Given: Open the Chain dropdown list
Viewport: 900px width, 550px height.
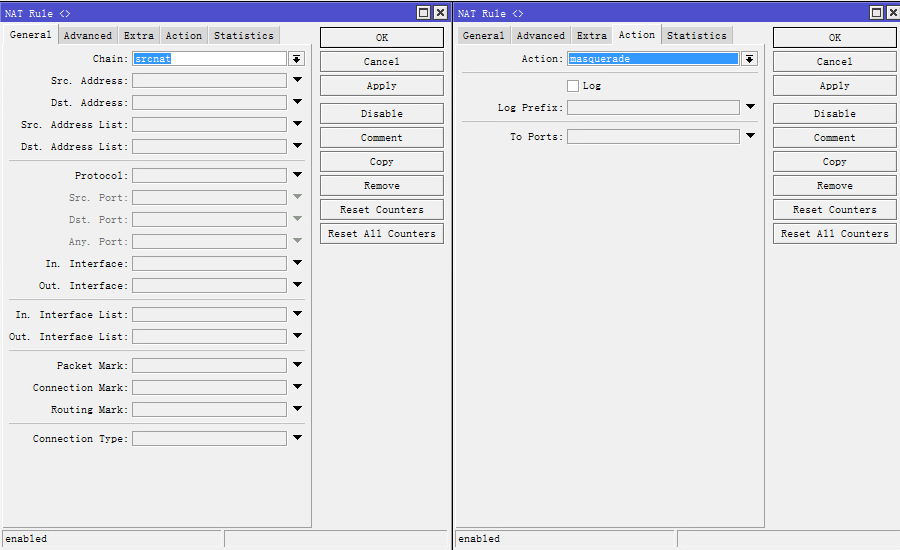Looking at the screenshot, I should click(x=297, y=59).
